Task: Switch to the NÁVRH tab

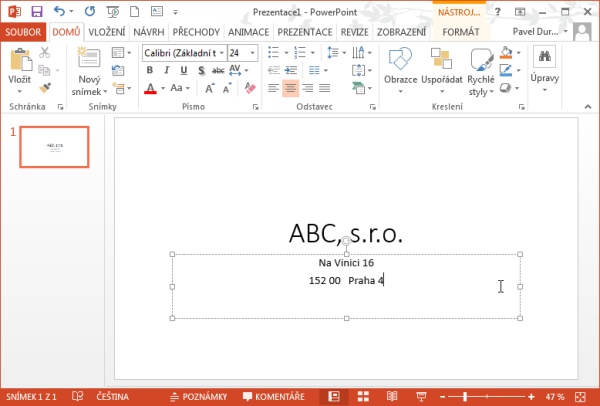Action: pyautogui.click(x=149, y=32)
